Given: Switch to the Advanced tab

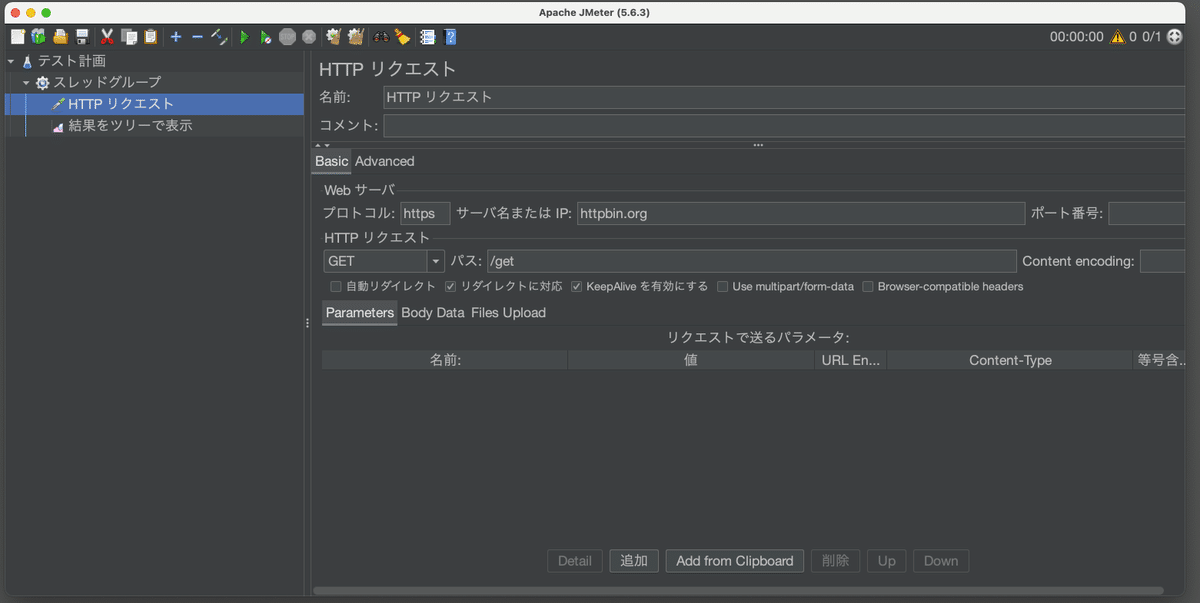Looking at the screenshot, I should (385, 161).
